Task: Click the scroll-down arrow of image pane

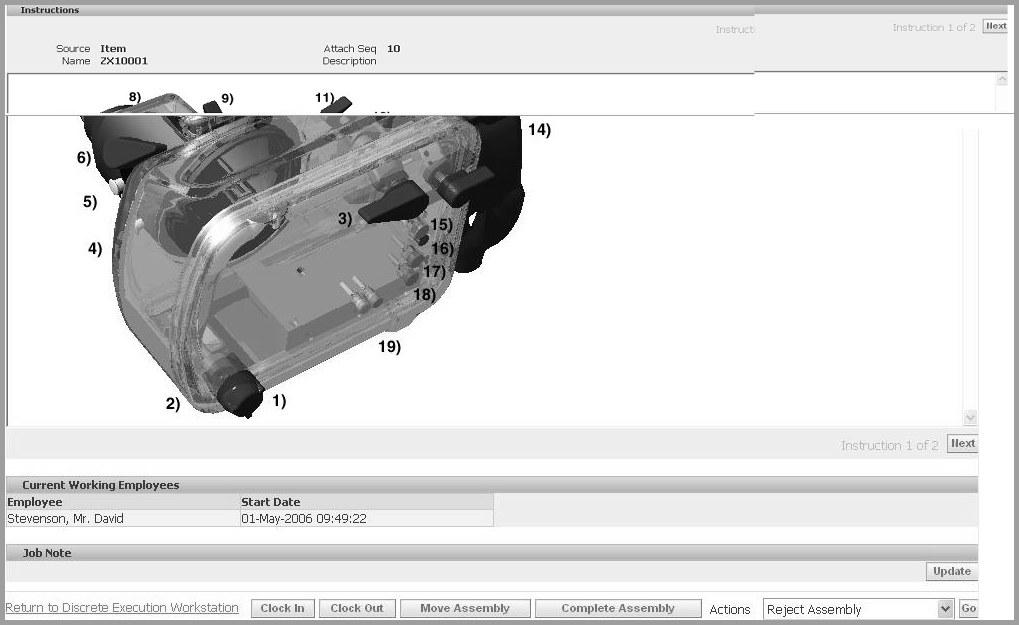Action: point(970,417)
